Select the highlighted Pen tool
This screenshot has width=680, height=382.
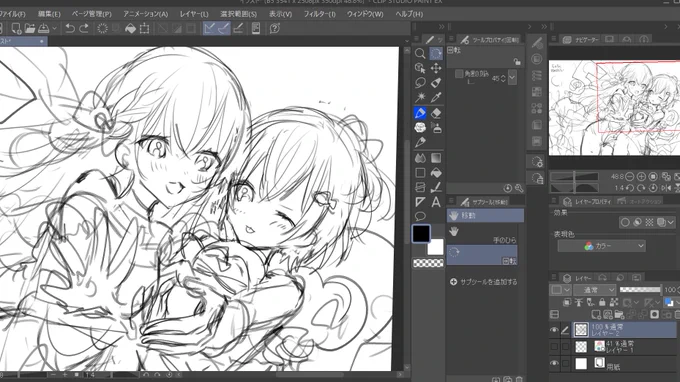(420, 113)
